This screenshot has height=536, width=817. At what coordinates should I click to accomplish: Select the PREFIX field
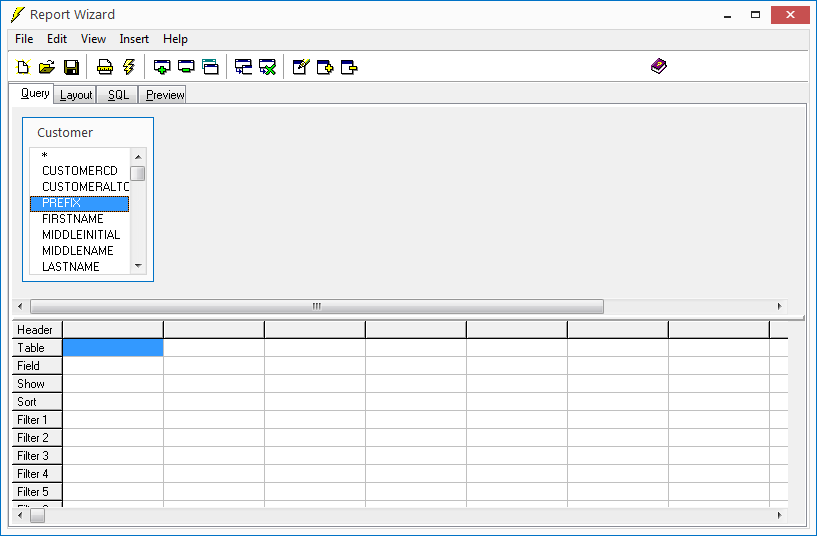79,203
